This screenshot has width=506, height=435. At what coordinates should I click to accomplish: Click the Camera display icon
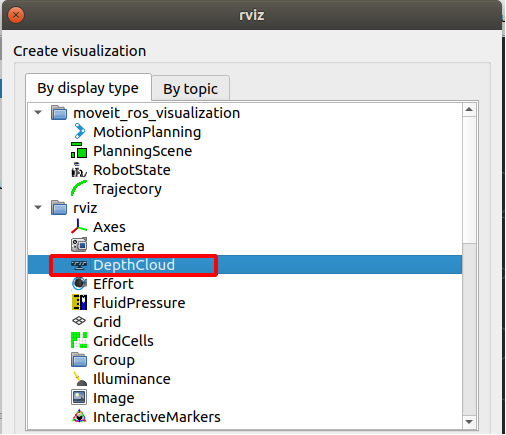(79, 246)
